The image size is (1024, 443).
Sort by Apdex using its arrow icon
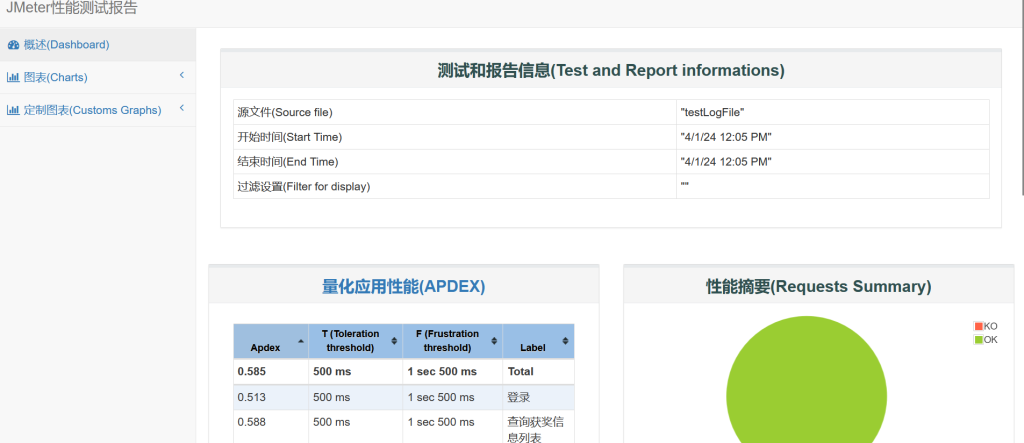click(x=301, y=341)
